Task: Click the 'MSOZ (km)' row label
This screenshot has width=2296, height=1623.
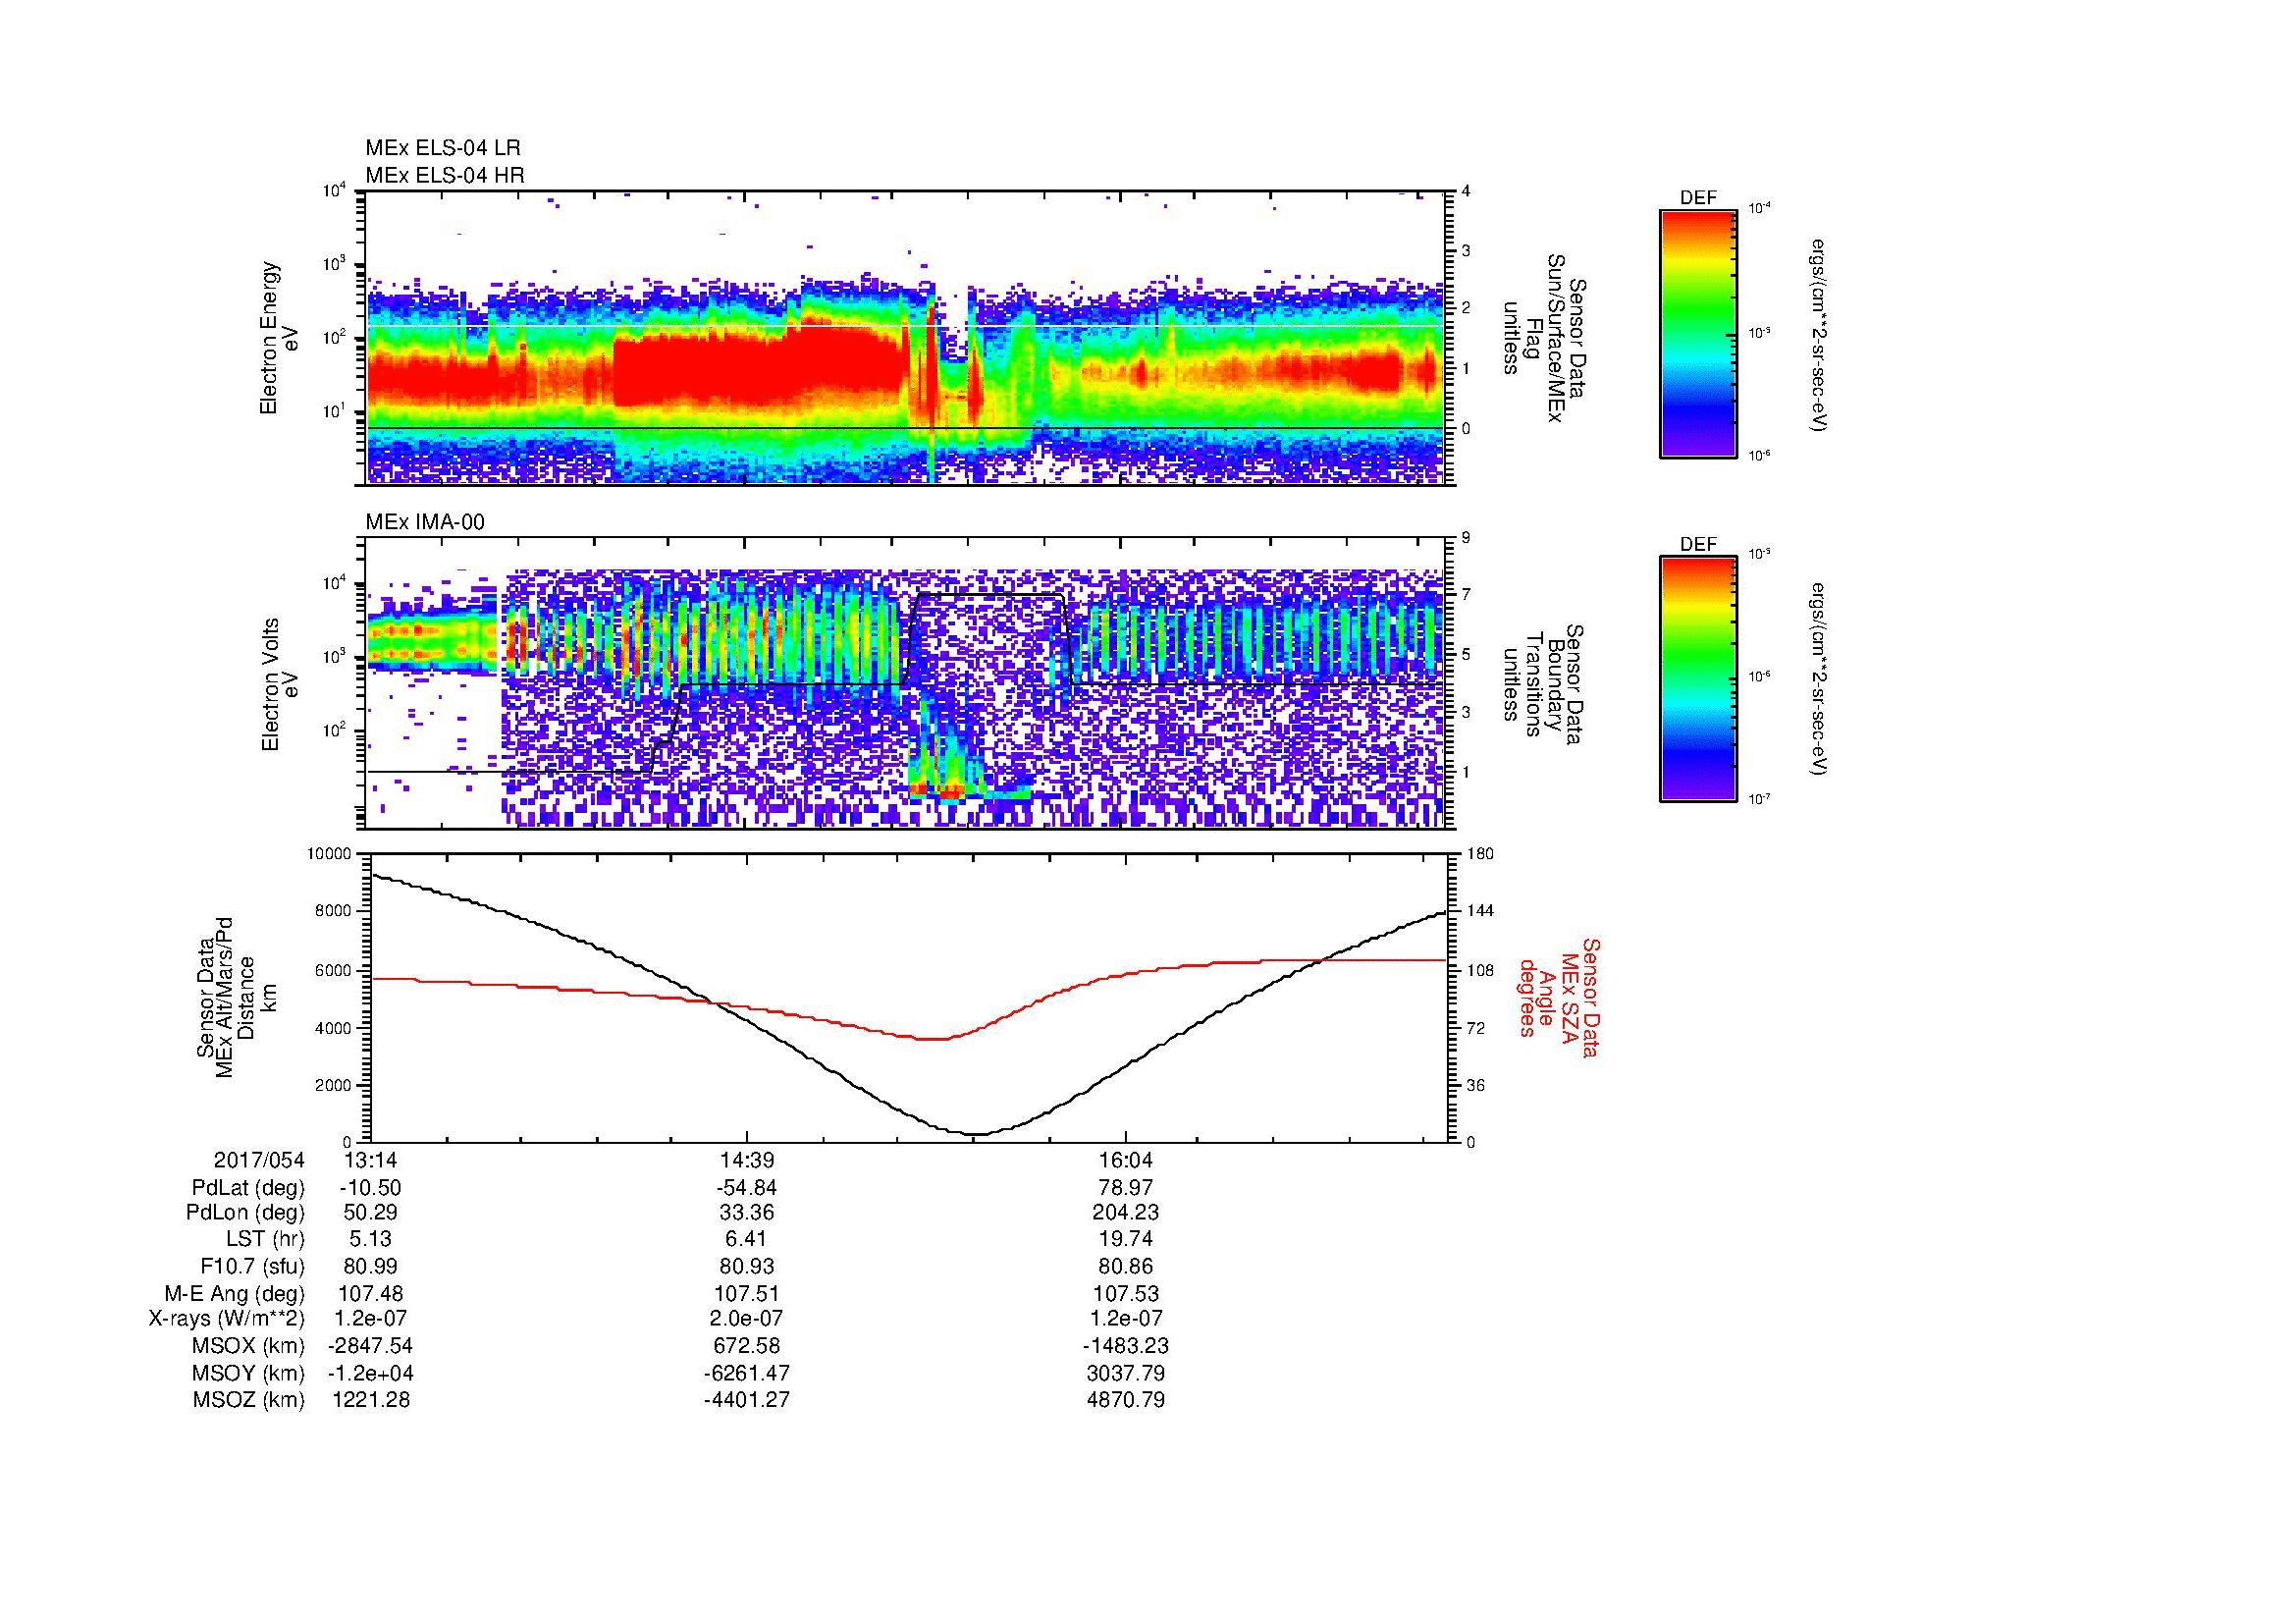Action: click(x=249, y=1400)
